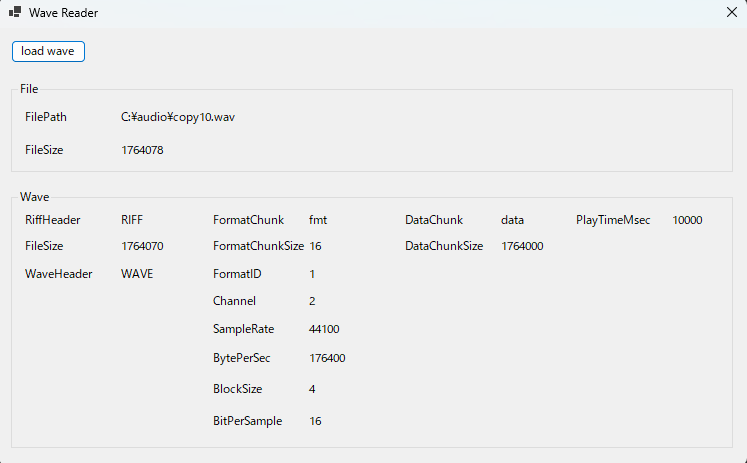The width and height of the screenshot is (747, 463).
Task: Close the Wave Reader window
Action: pyautogui.click(x=731, y=13)
